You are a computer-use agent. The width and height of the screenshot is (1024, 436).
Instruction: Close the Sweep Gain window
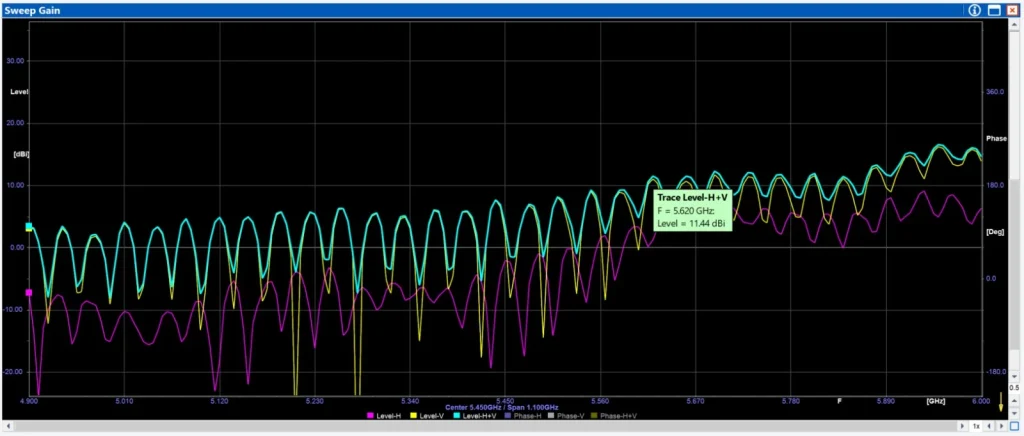pyautogui.click(x=1012, y=10)
